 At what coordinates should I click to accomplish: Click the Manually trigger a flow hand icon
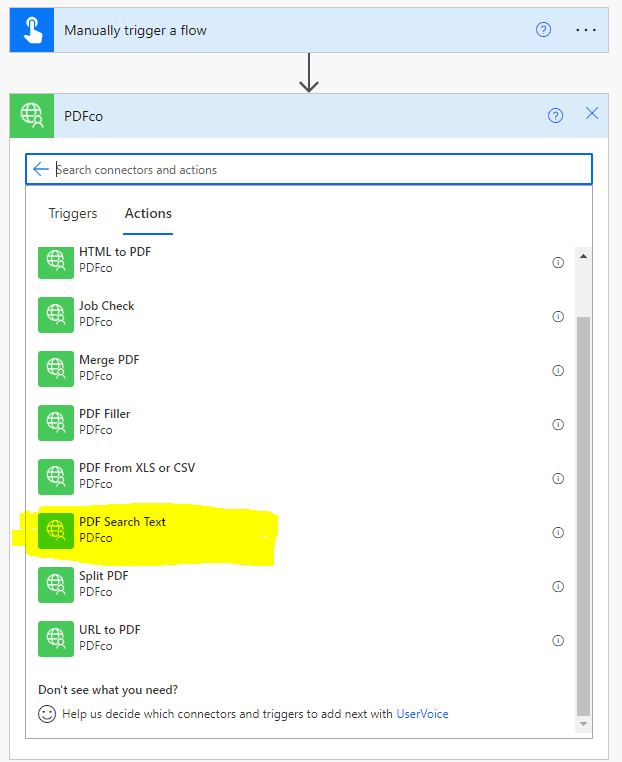[30, 30]
